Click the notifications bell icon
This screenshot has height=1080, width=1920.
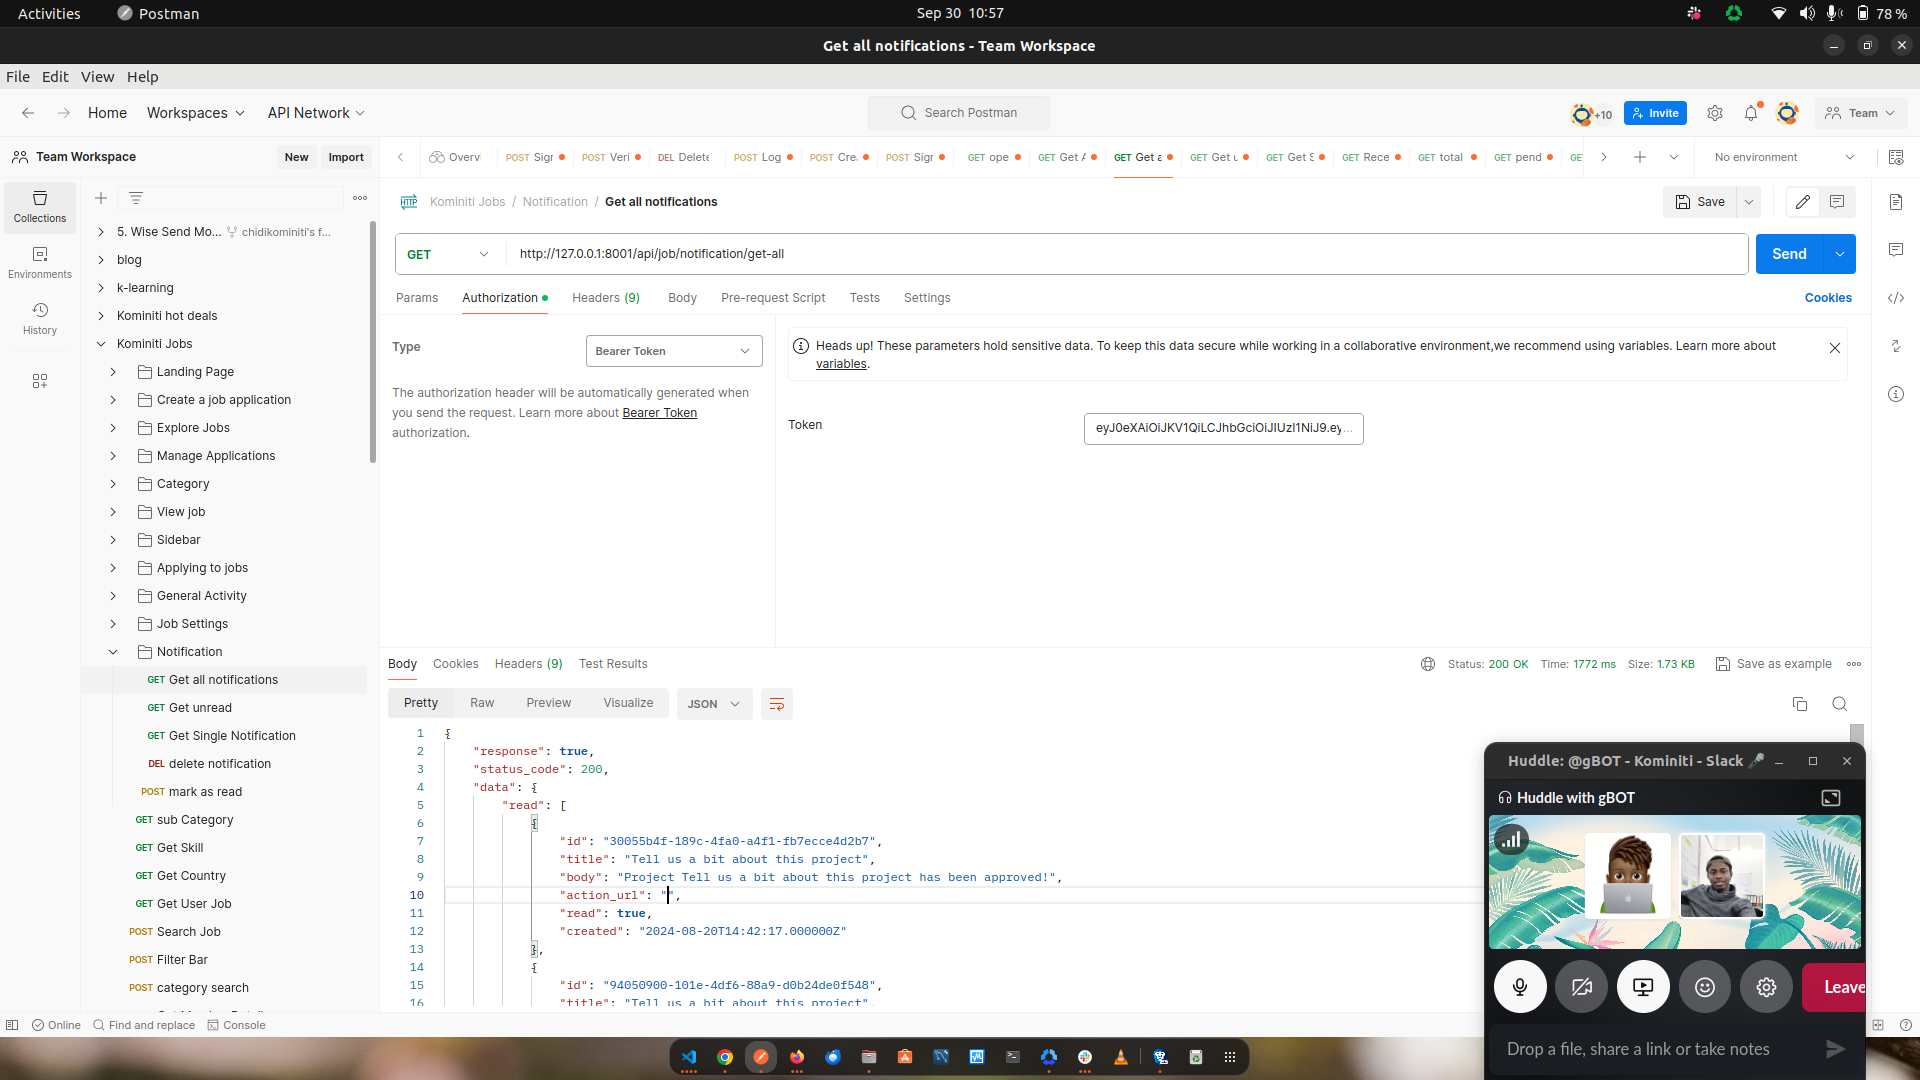(1750, 114)
